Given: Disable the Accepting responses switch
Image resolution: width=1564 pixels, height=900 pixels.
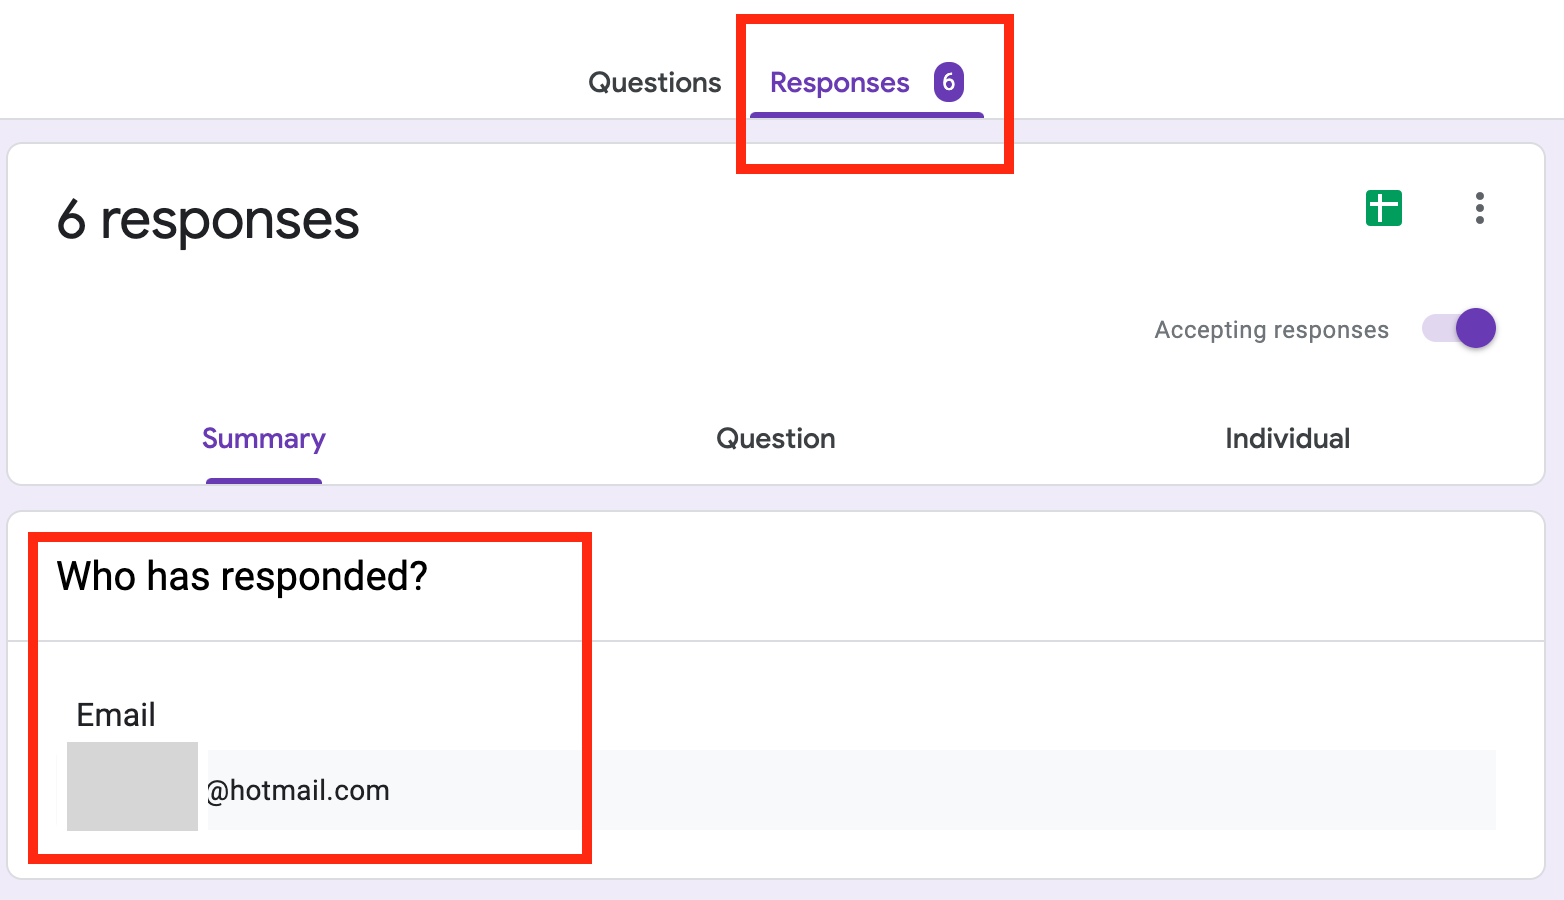Looking at the screenshot, I should point(1459,328).
